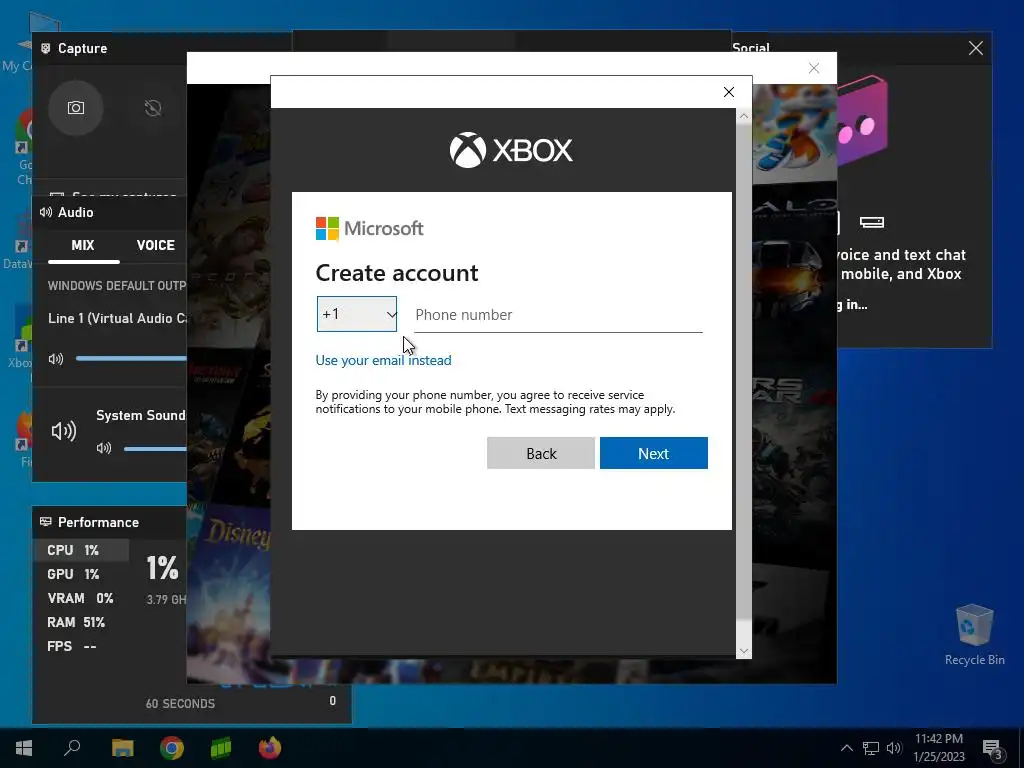1024x768 pixels.
Task: Click the 'Create account' heading
Action: [x=397, y=273]
